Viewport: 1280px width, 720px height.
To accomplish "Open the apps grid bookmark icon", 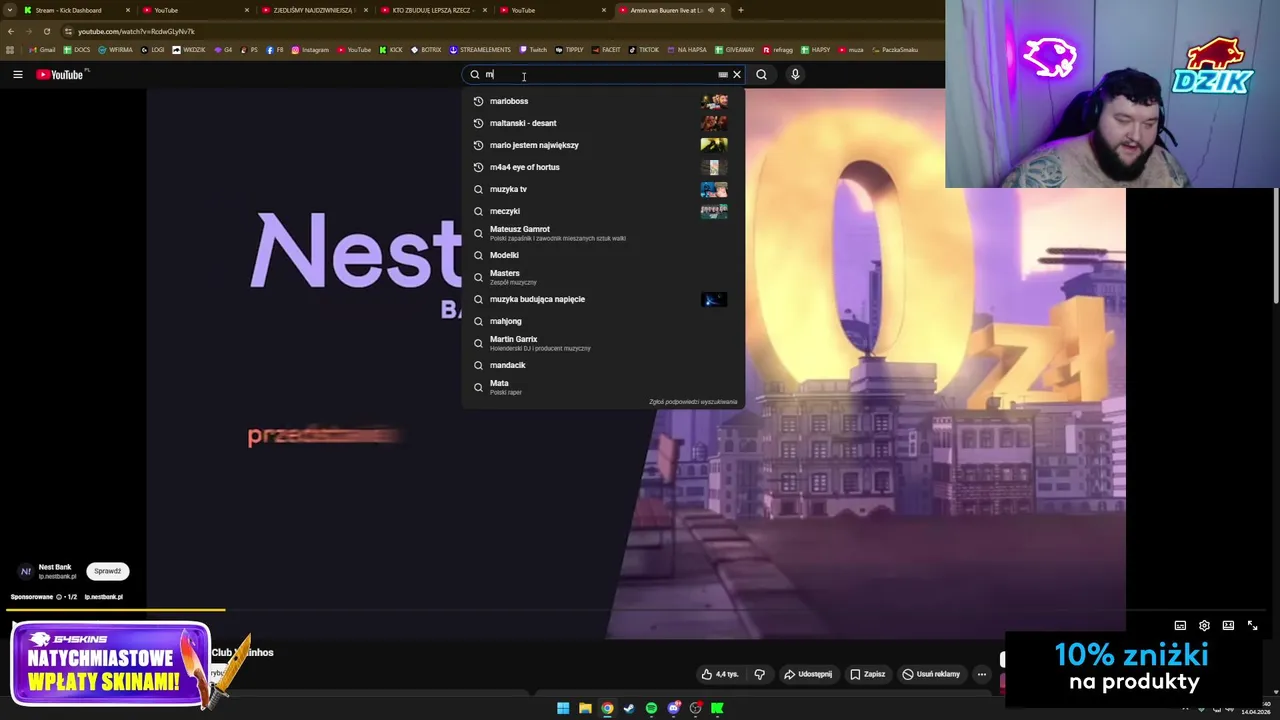I will click(x=10, y=50).
